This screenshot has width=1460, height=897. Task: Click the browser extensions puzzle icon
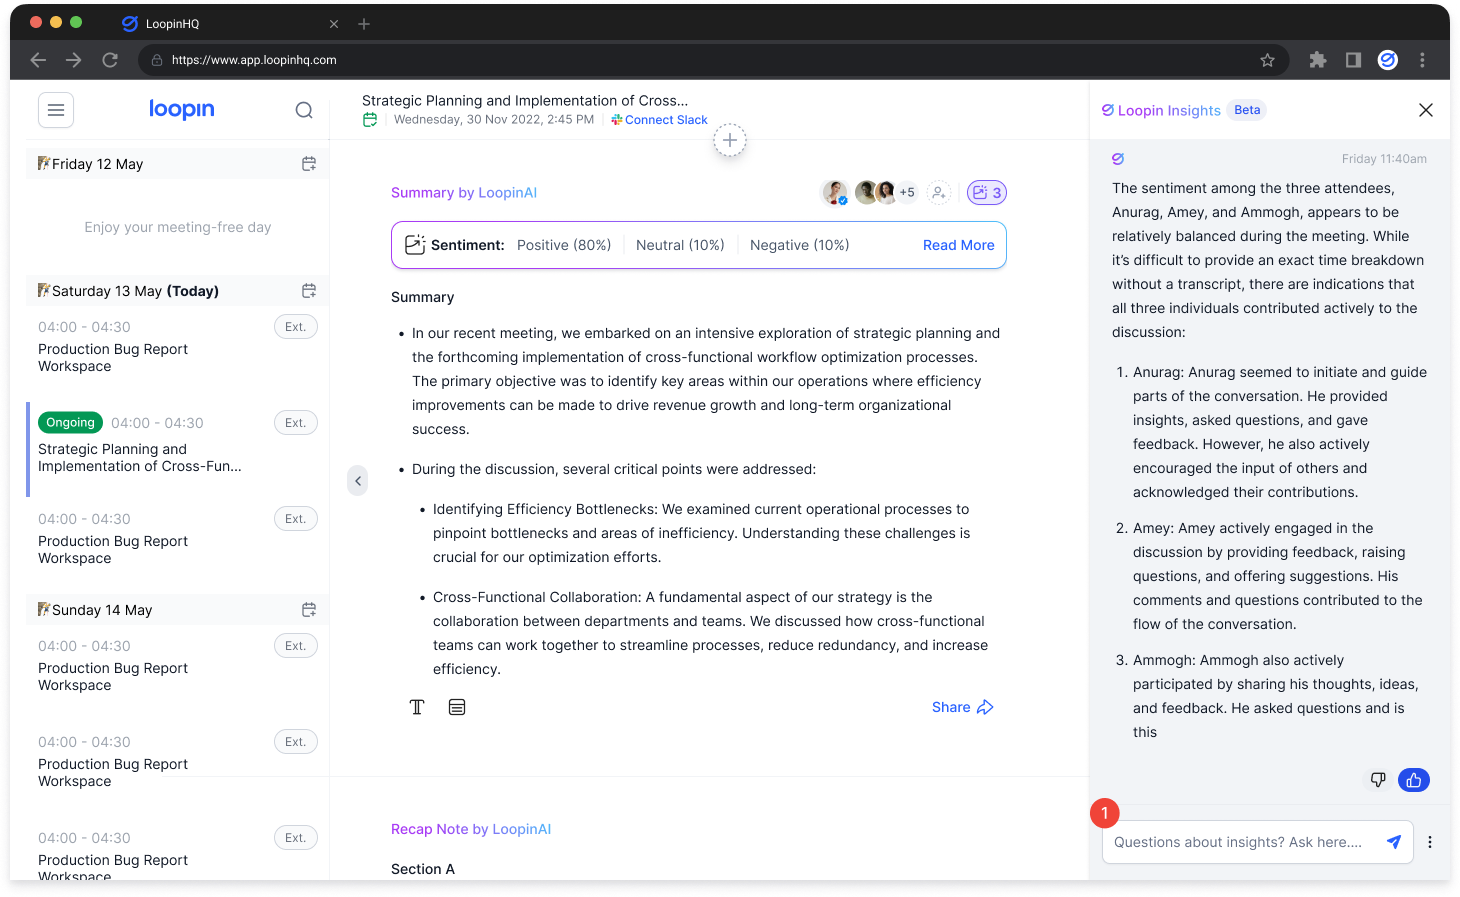point(1318,60)
